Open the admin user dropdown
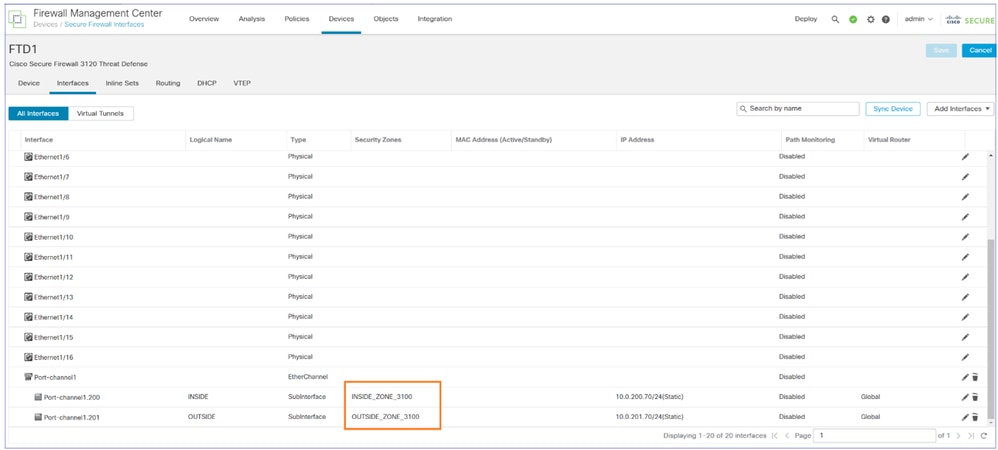The width and height of the screenshot is (998, 450). [x=918, y=19]
